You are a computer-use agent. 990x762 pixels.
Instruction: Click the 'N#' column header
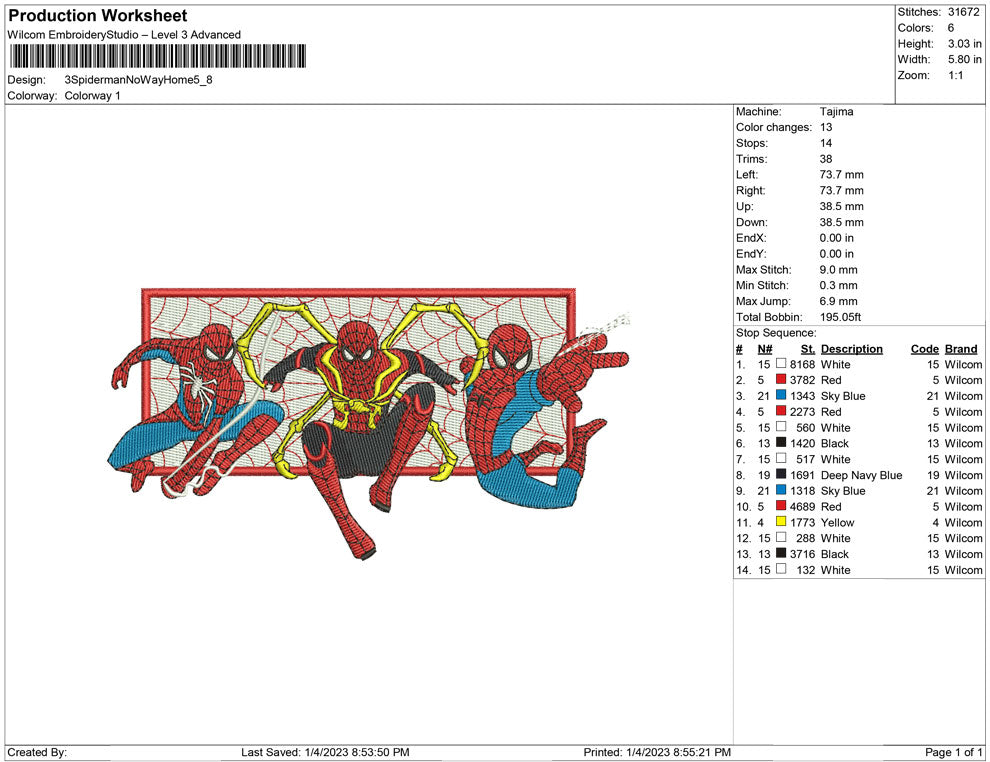(x=765, y=349)
